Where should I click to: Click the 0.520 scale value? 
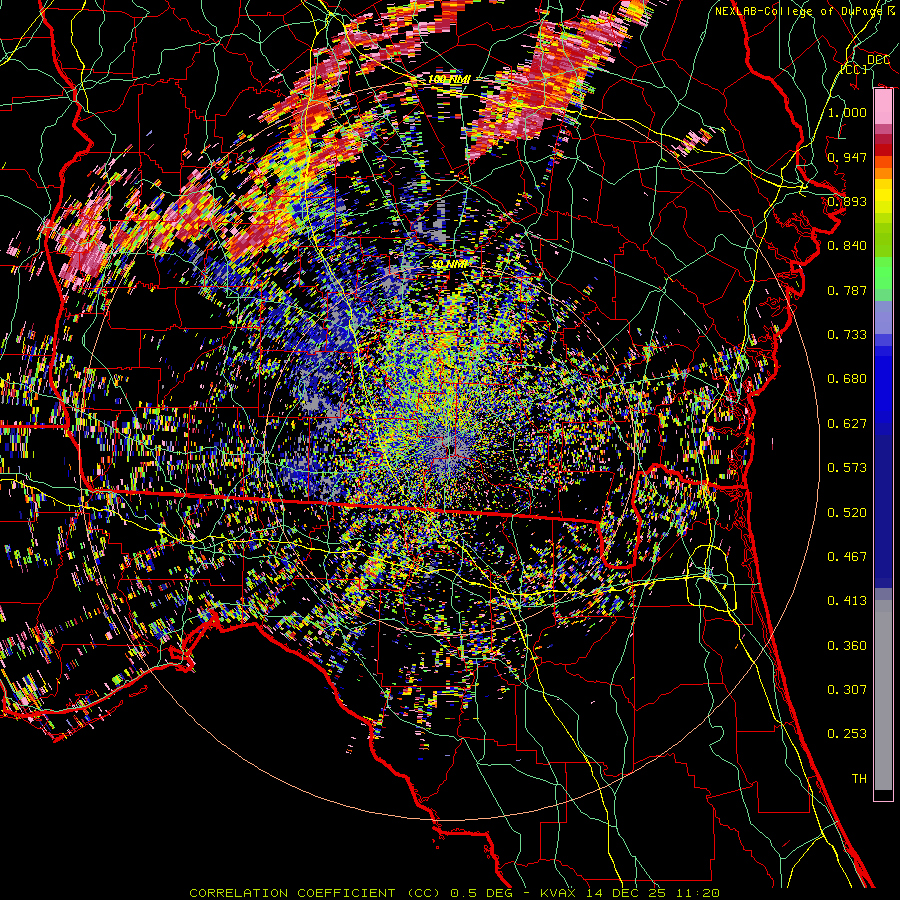(847, 513)
